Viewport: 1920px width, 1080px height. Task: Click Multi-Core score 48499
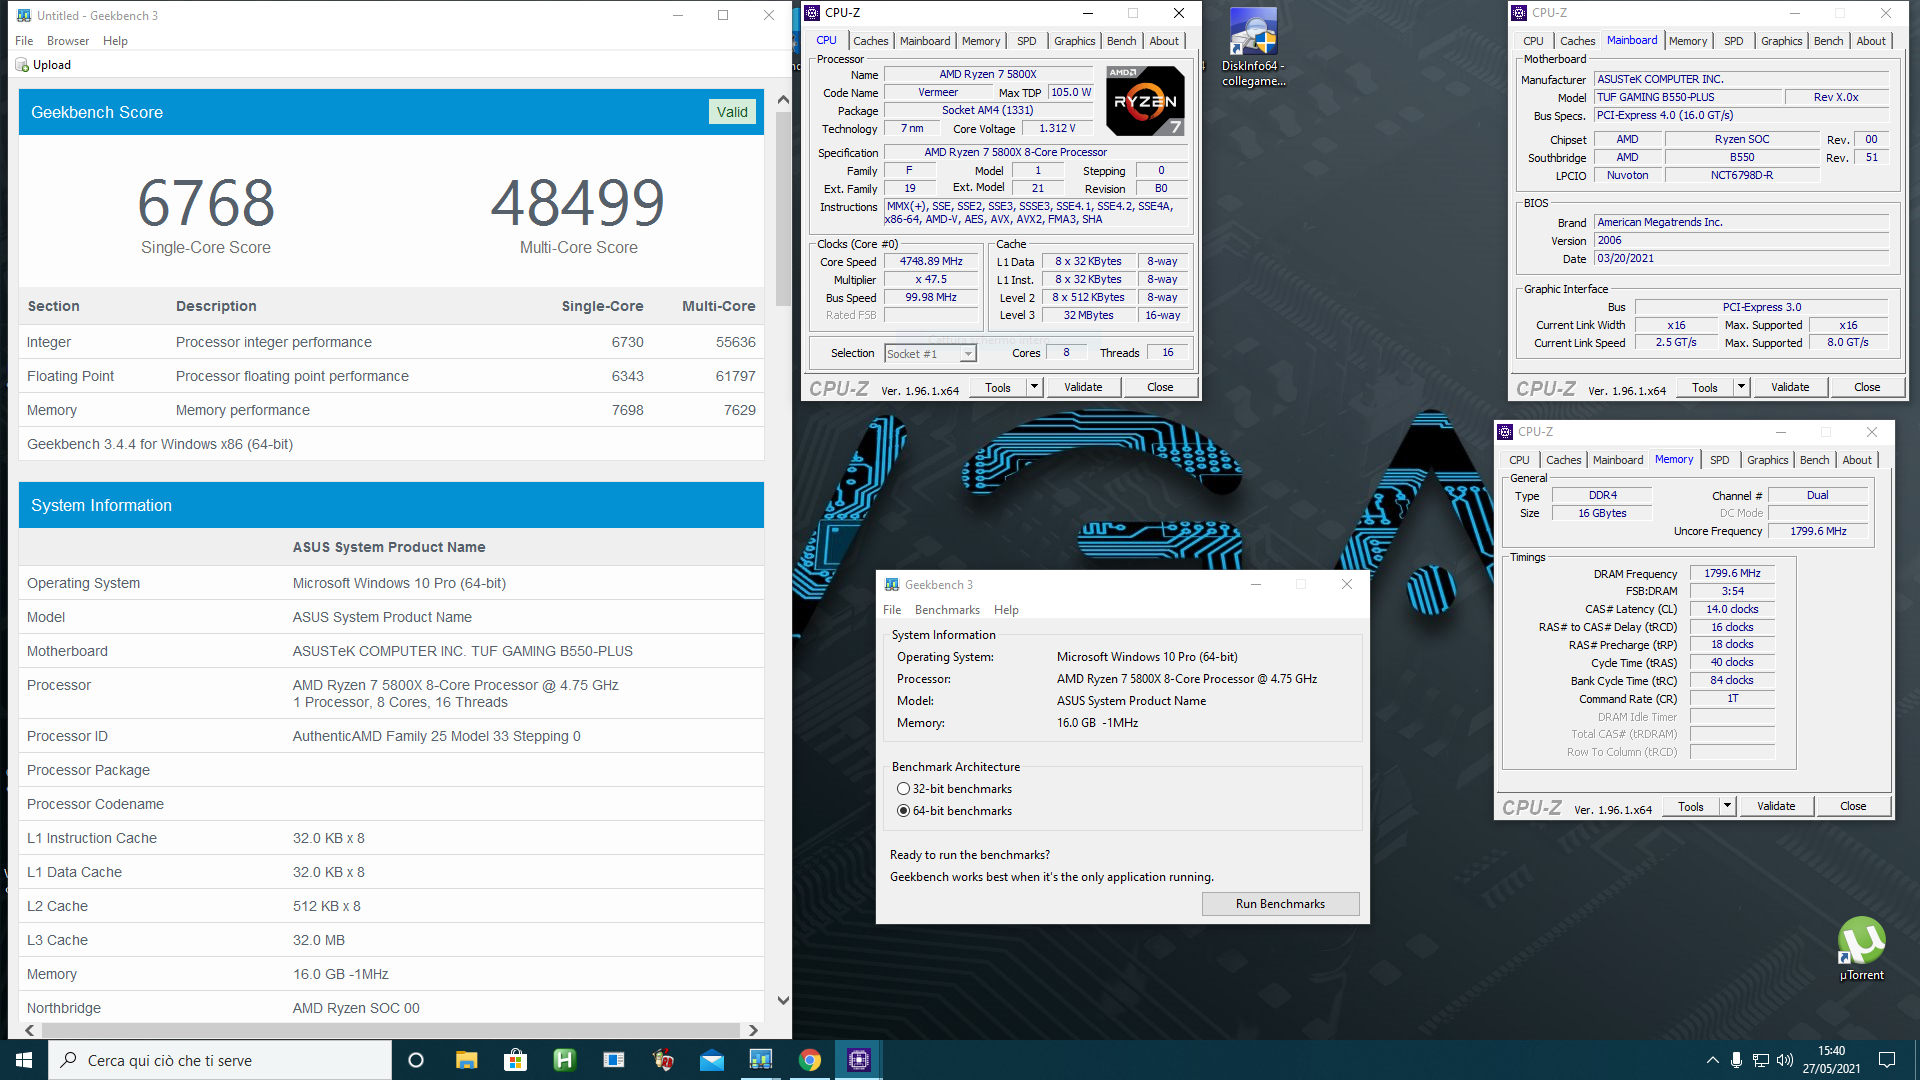pos(578,203)
